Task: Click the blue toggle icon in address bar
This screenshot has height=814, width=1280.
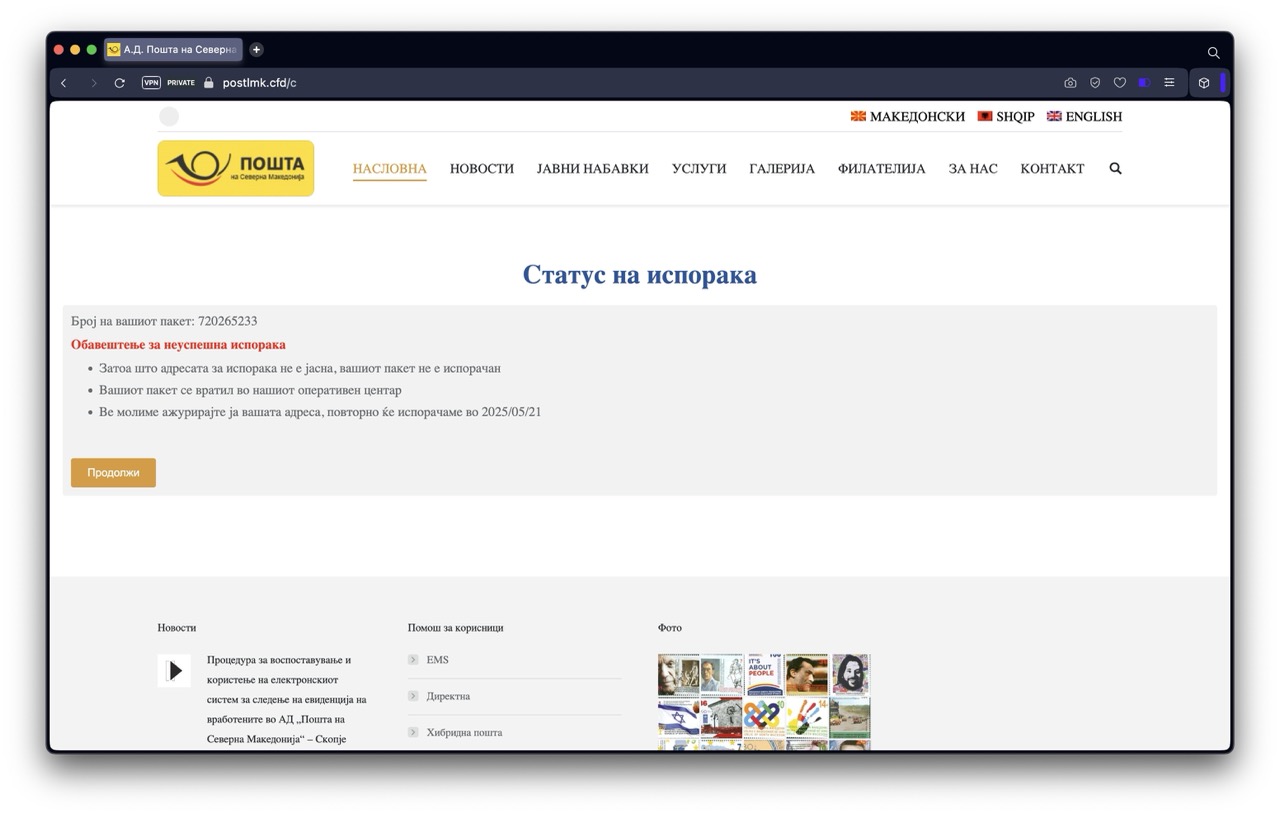Action: pyautogui.click(x=1144, y=83)
